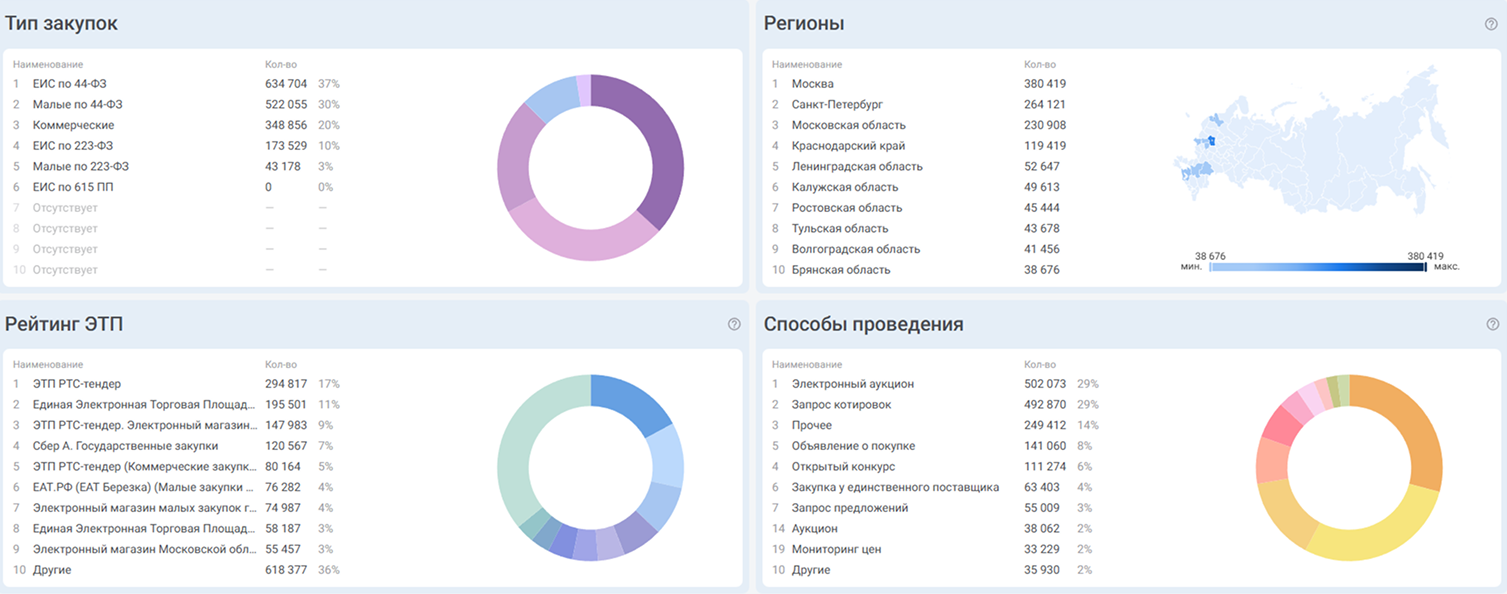Viewport: 1507px width, 594px height.
Task: Open help icon for Регионы panel
Action: point(1491,24)
